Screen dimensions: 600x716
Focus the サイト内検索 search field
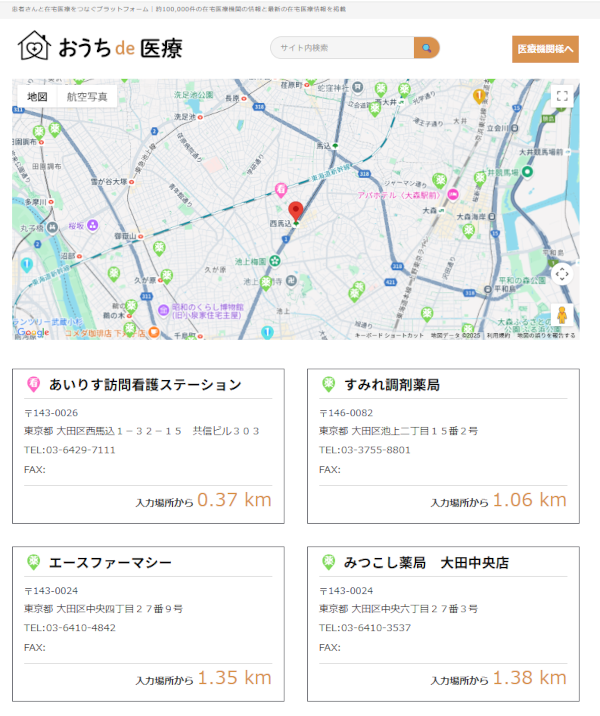pyautogui.click(x=342, y=48)
